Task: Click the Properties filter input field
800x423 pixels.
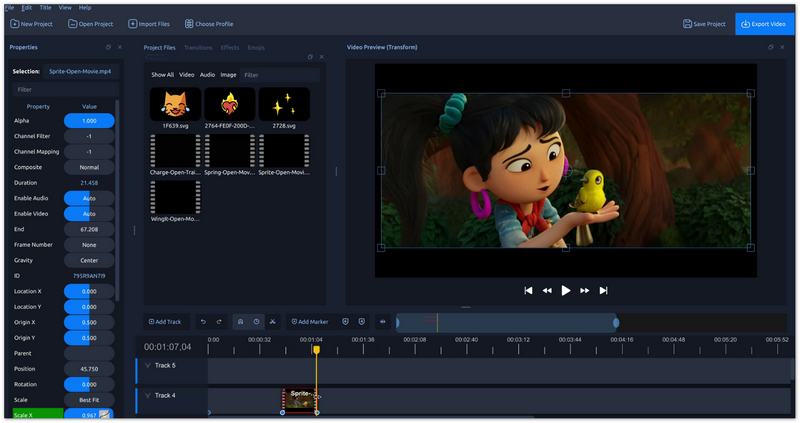Action: (x=65, y=89)
